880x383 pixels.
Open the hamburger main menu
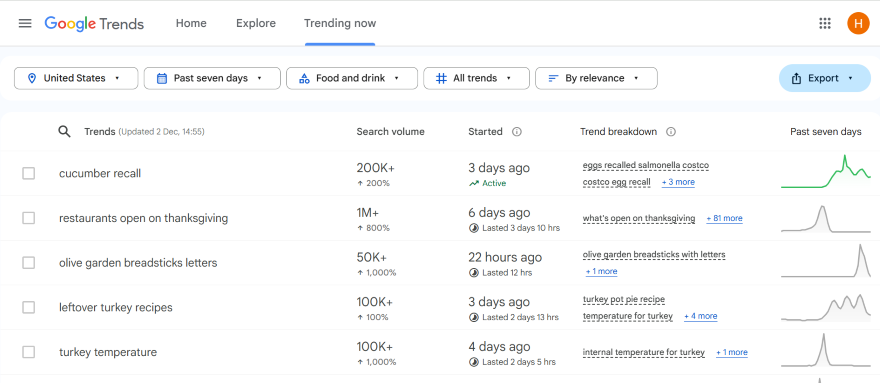pos(25,23)
